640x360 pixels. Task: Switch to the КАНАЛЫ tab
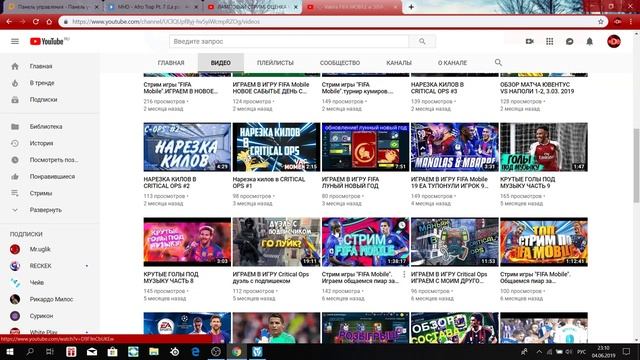399,63
